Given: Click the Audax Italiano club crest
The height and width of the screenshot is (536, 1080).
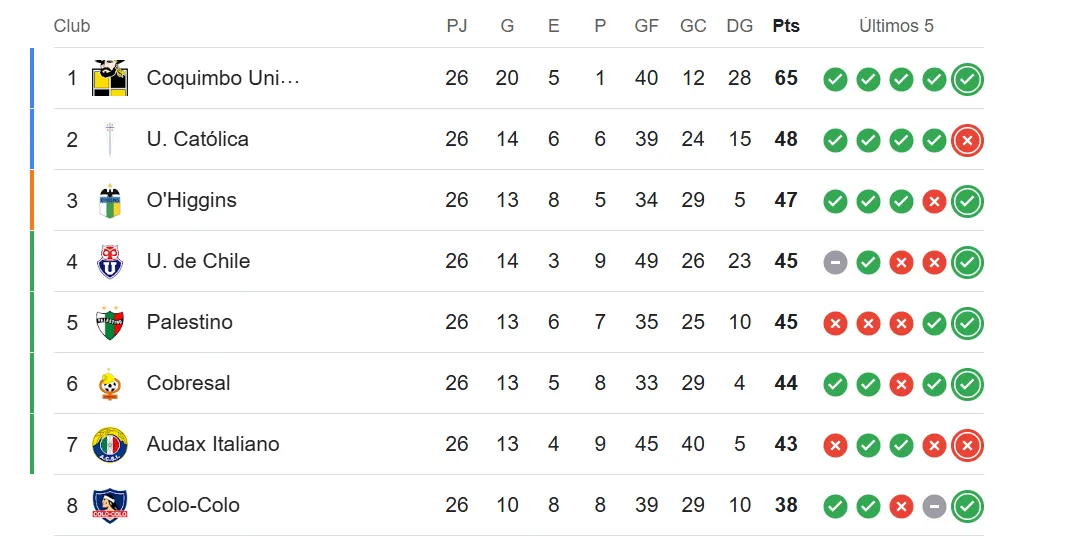Looking at the screenshot, I should pos(110,445).
